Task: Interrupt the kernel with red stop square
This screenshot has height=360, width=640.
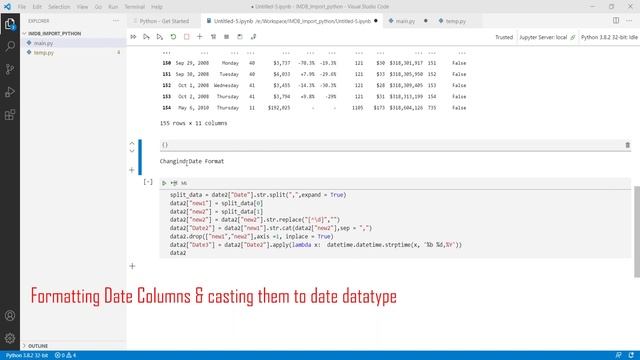Action: click(x=187, y=37)
